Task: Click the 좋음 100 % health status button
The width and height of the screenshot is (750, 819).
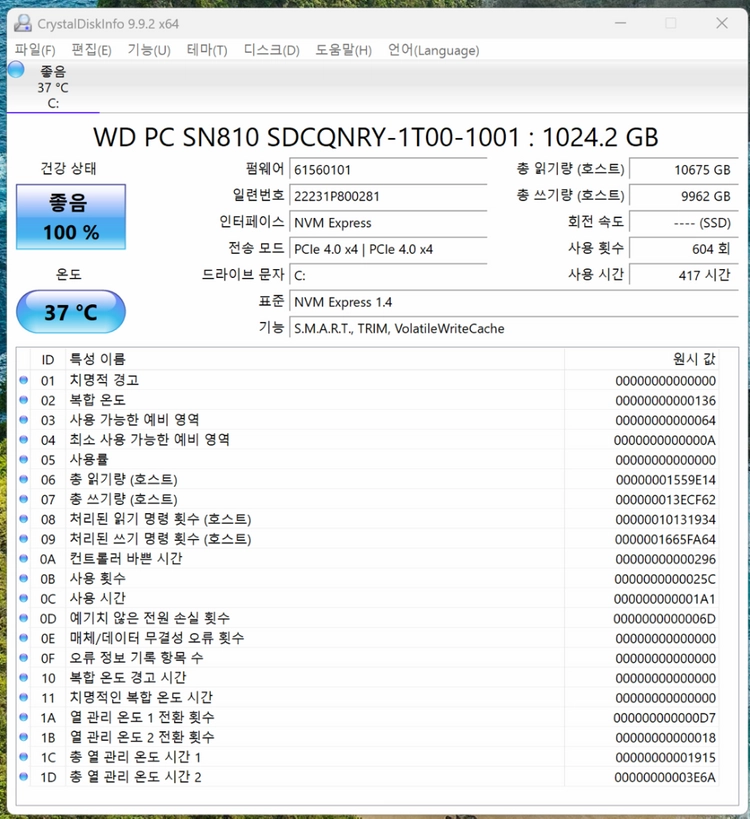Action: coord(71,217)
